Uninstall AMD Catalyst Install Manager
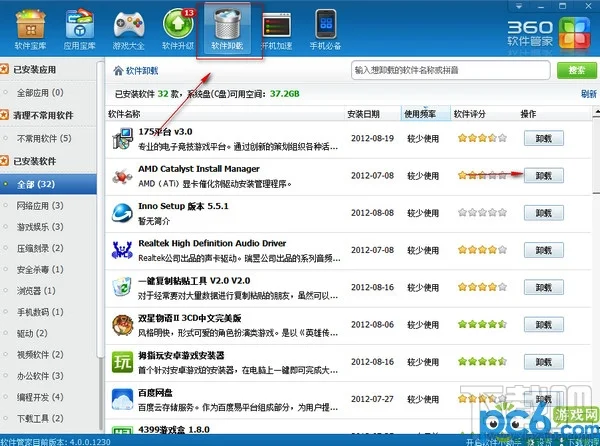Image resolution: width=600 pixels, height=446 pixels. click(x=544, y=176)
